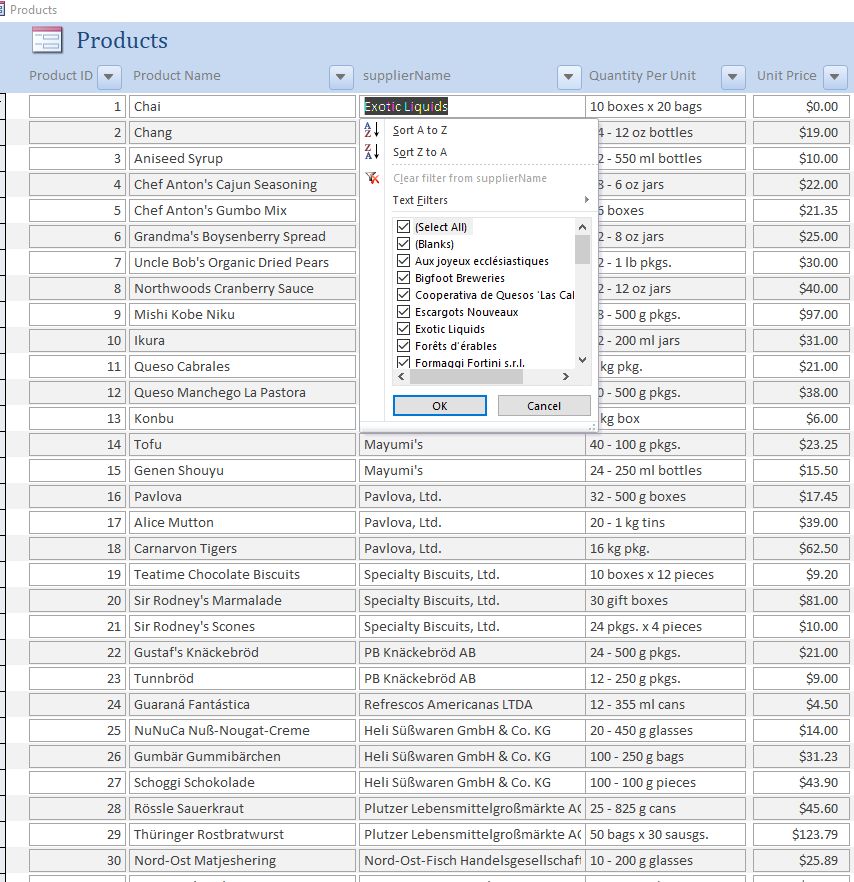Screen dimensions: 854x882
Task: Select the Guaraná Fantástica name cell
Action: click(x=242, y=704)
